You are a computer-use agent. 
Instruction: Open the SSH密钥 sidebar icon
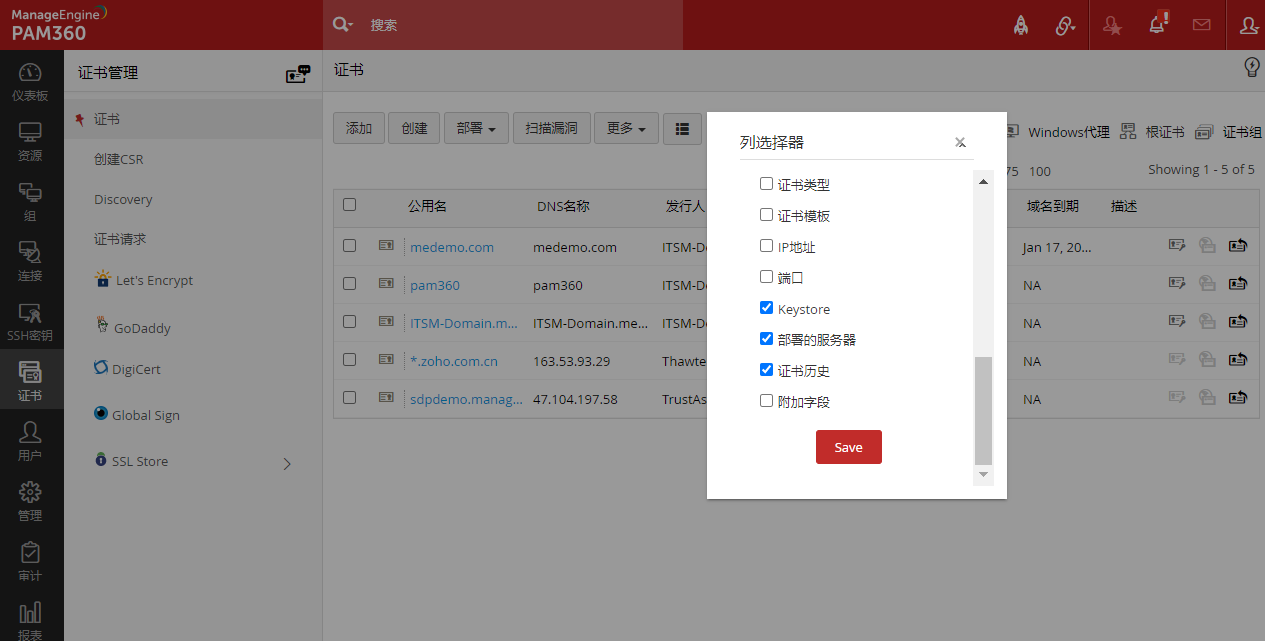[30, 322]
